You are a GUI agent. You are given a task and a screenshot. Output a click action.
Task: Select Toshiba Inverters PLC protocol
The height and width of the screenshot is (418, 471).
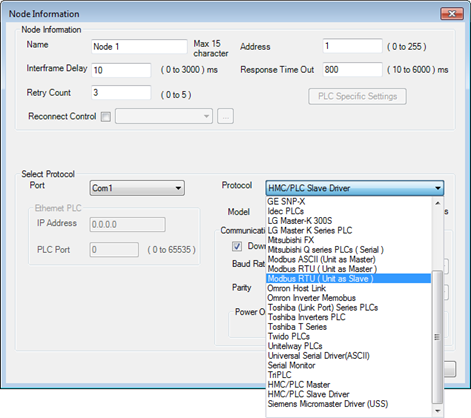(x=349, y=317)
